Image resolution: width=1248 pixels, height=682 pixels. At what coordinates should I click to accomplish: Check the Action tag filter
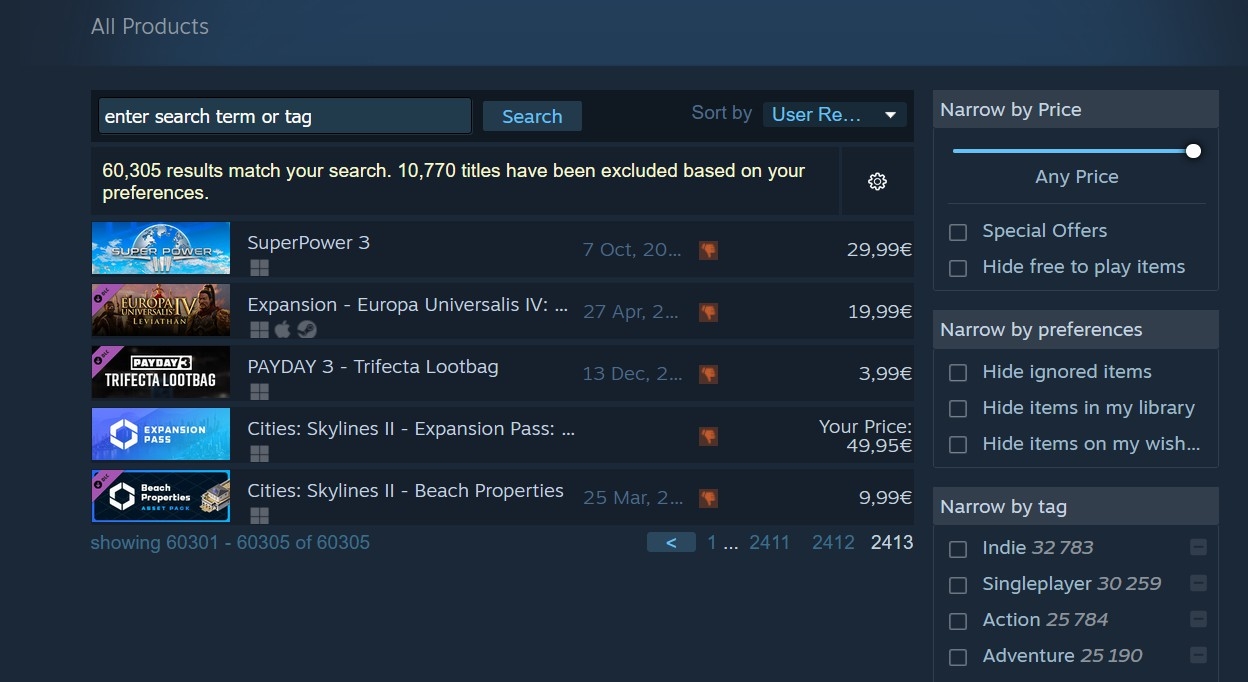click(958, 621)
